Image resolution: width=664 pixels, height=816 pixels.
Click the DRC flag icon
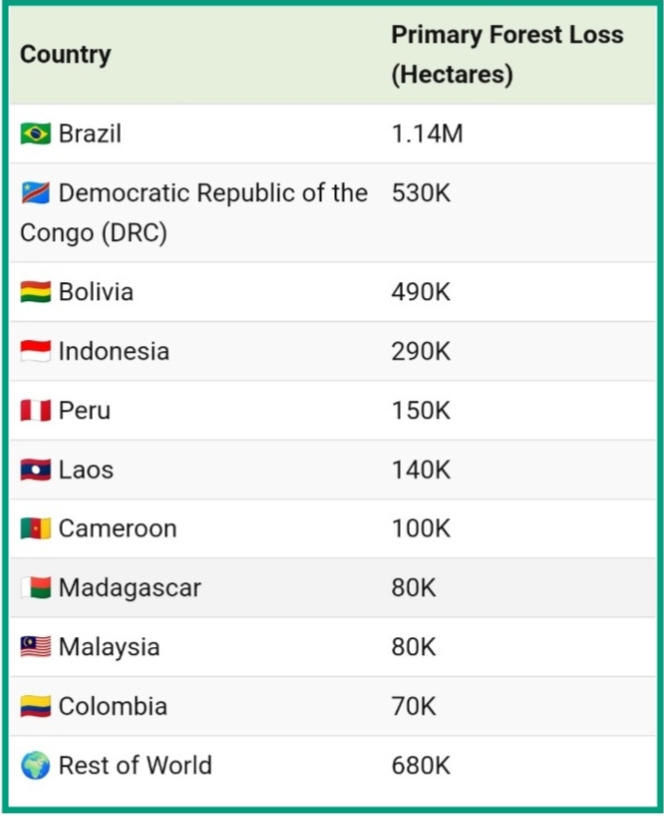pos(35,193)
